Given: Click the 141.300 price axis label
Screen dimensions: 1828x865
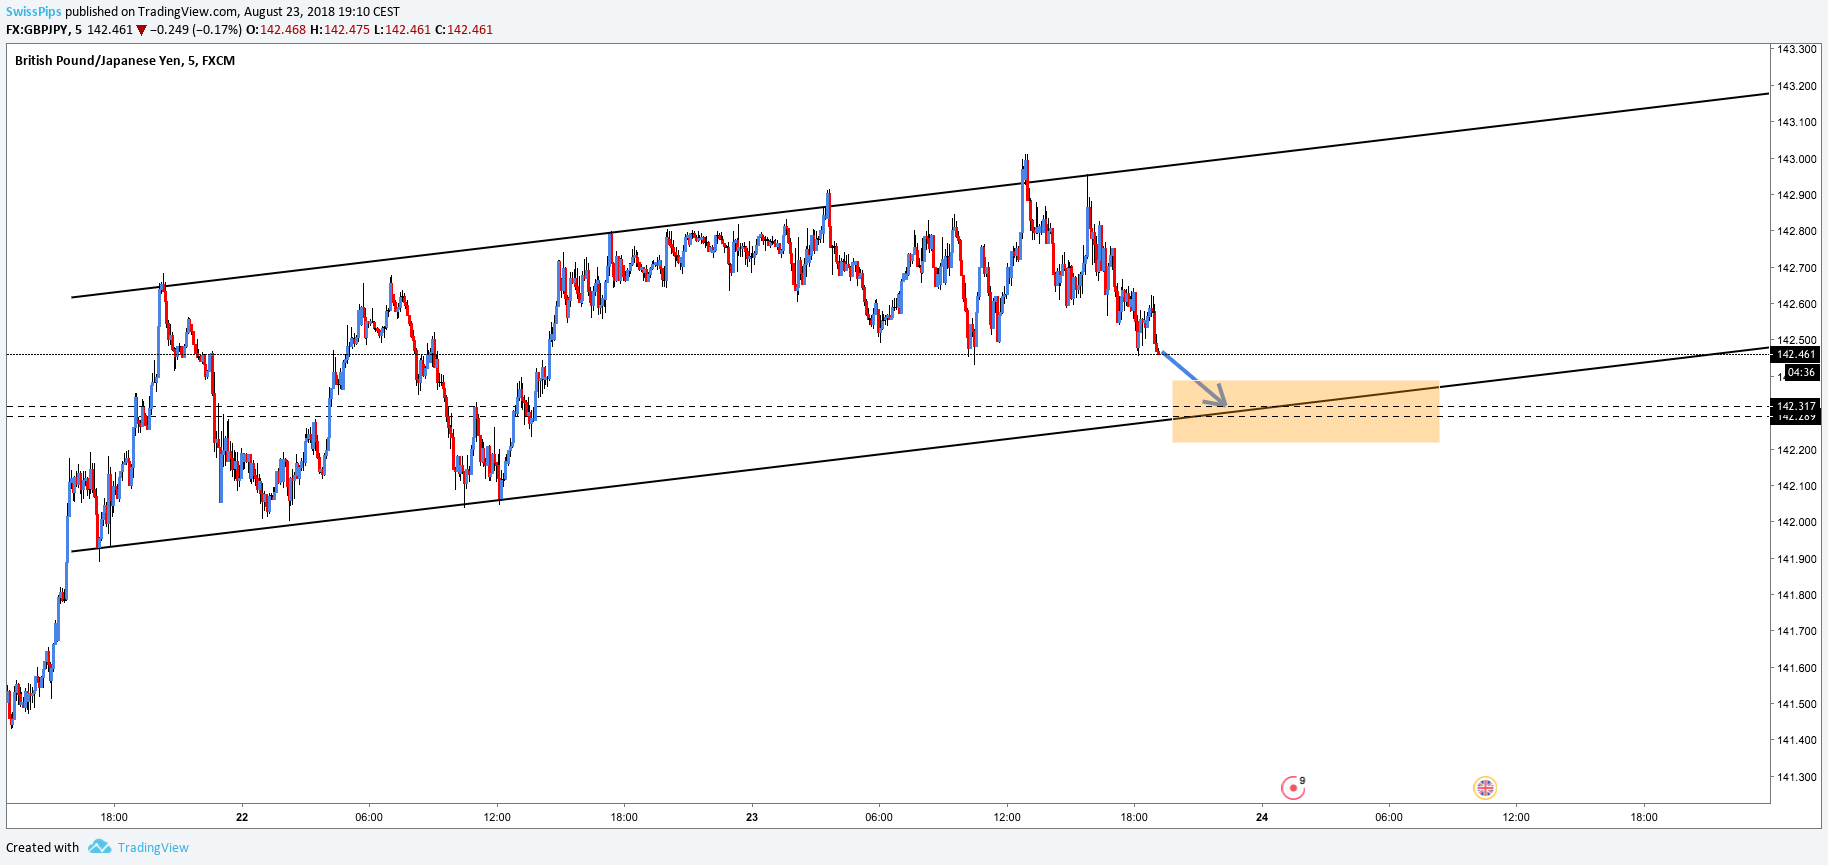Looking at the screenshot, I should pos(1796,777).
